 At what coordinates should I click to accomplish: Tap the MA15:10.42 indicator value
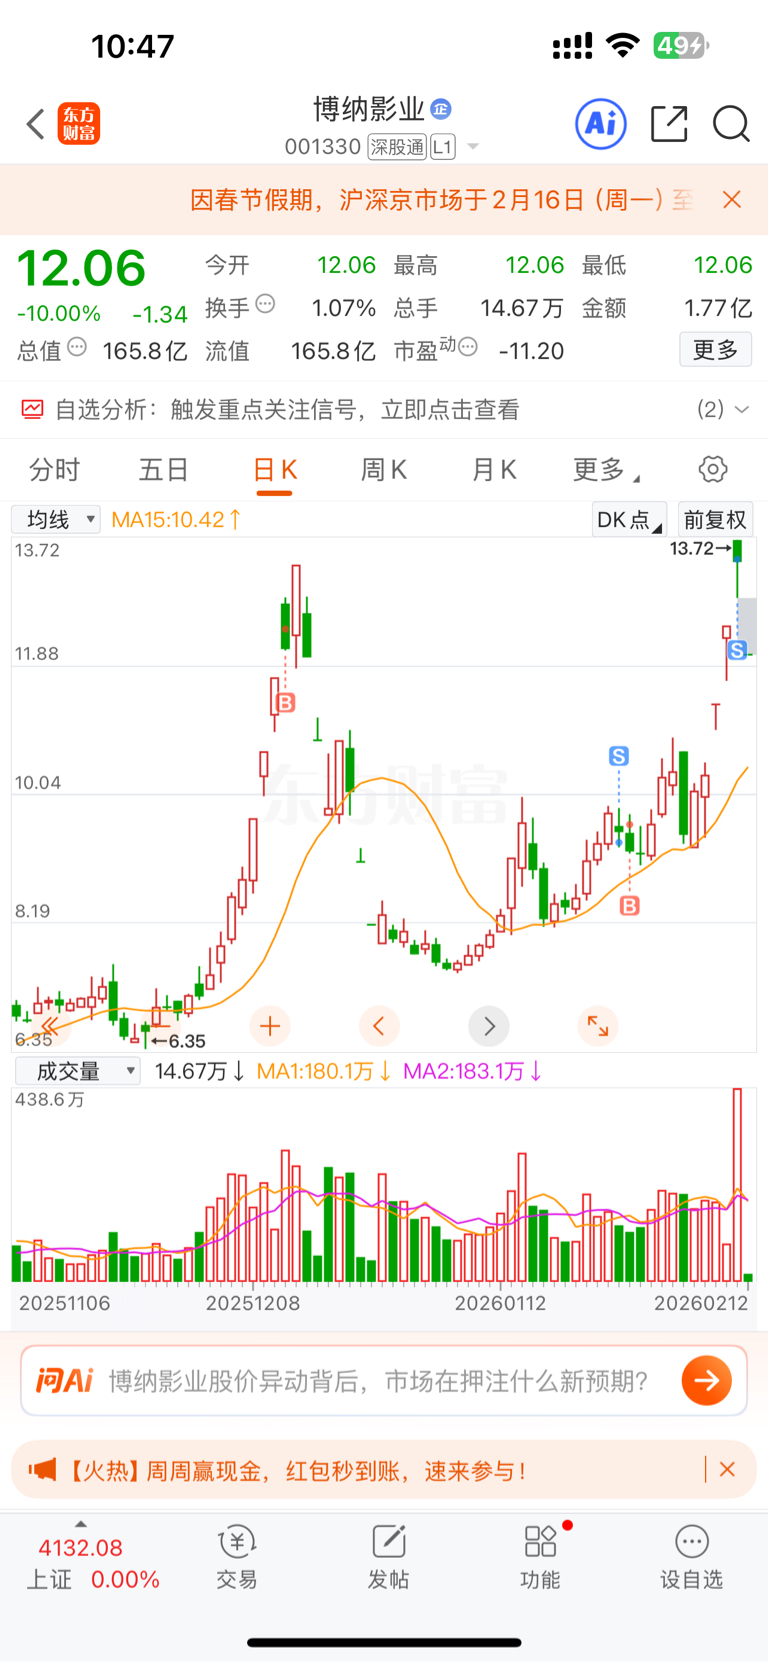click(x=176, y=519)
